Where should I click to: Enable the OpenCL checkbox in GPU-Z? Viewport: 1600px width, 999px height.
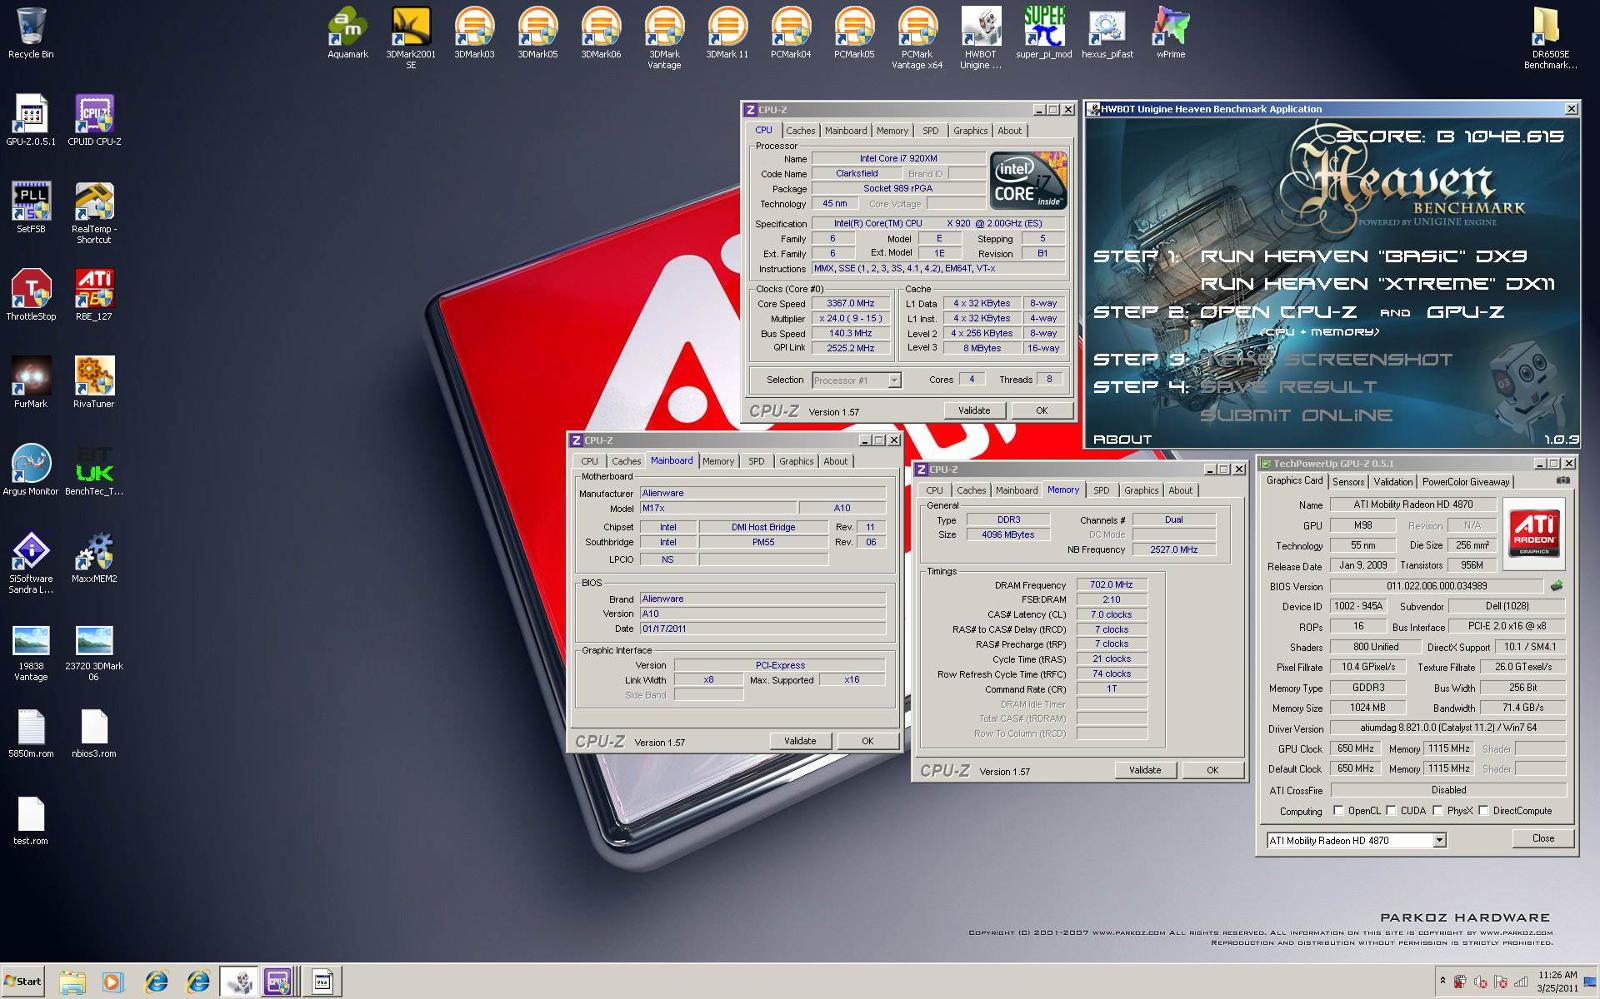1338,811
